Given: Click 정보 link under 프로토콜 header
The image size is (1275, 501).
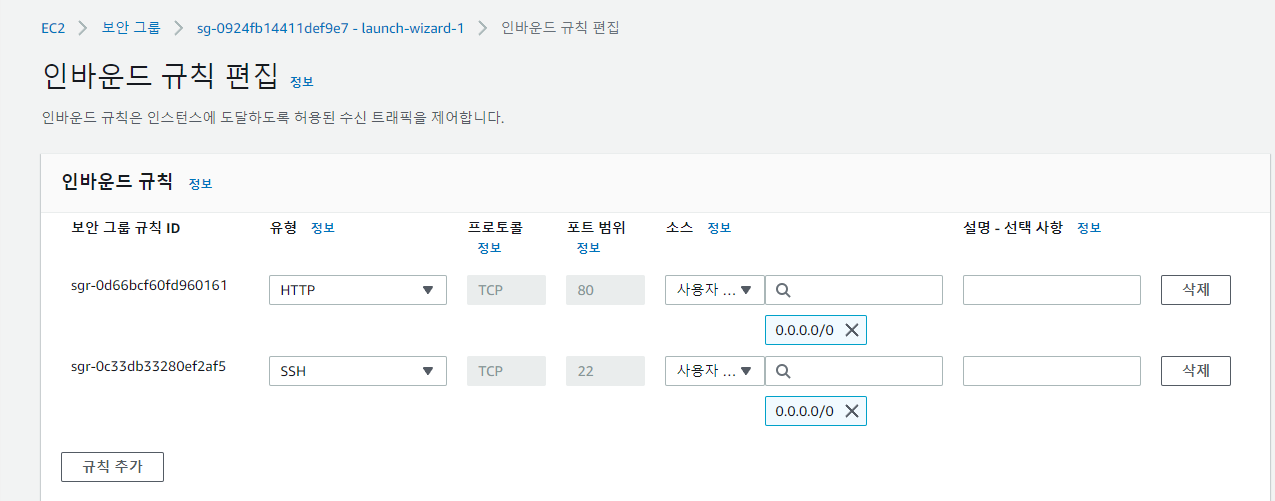Looking at the screenshot, I should click(x=490, y=248).
